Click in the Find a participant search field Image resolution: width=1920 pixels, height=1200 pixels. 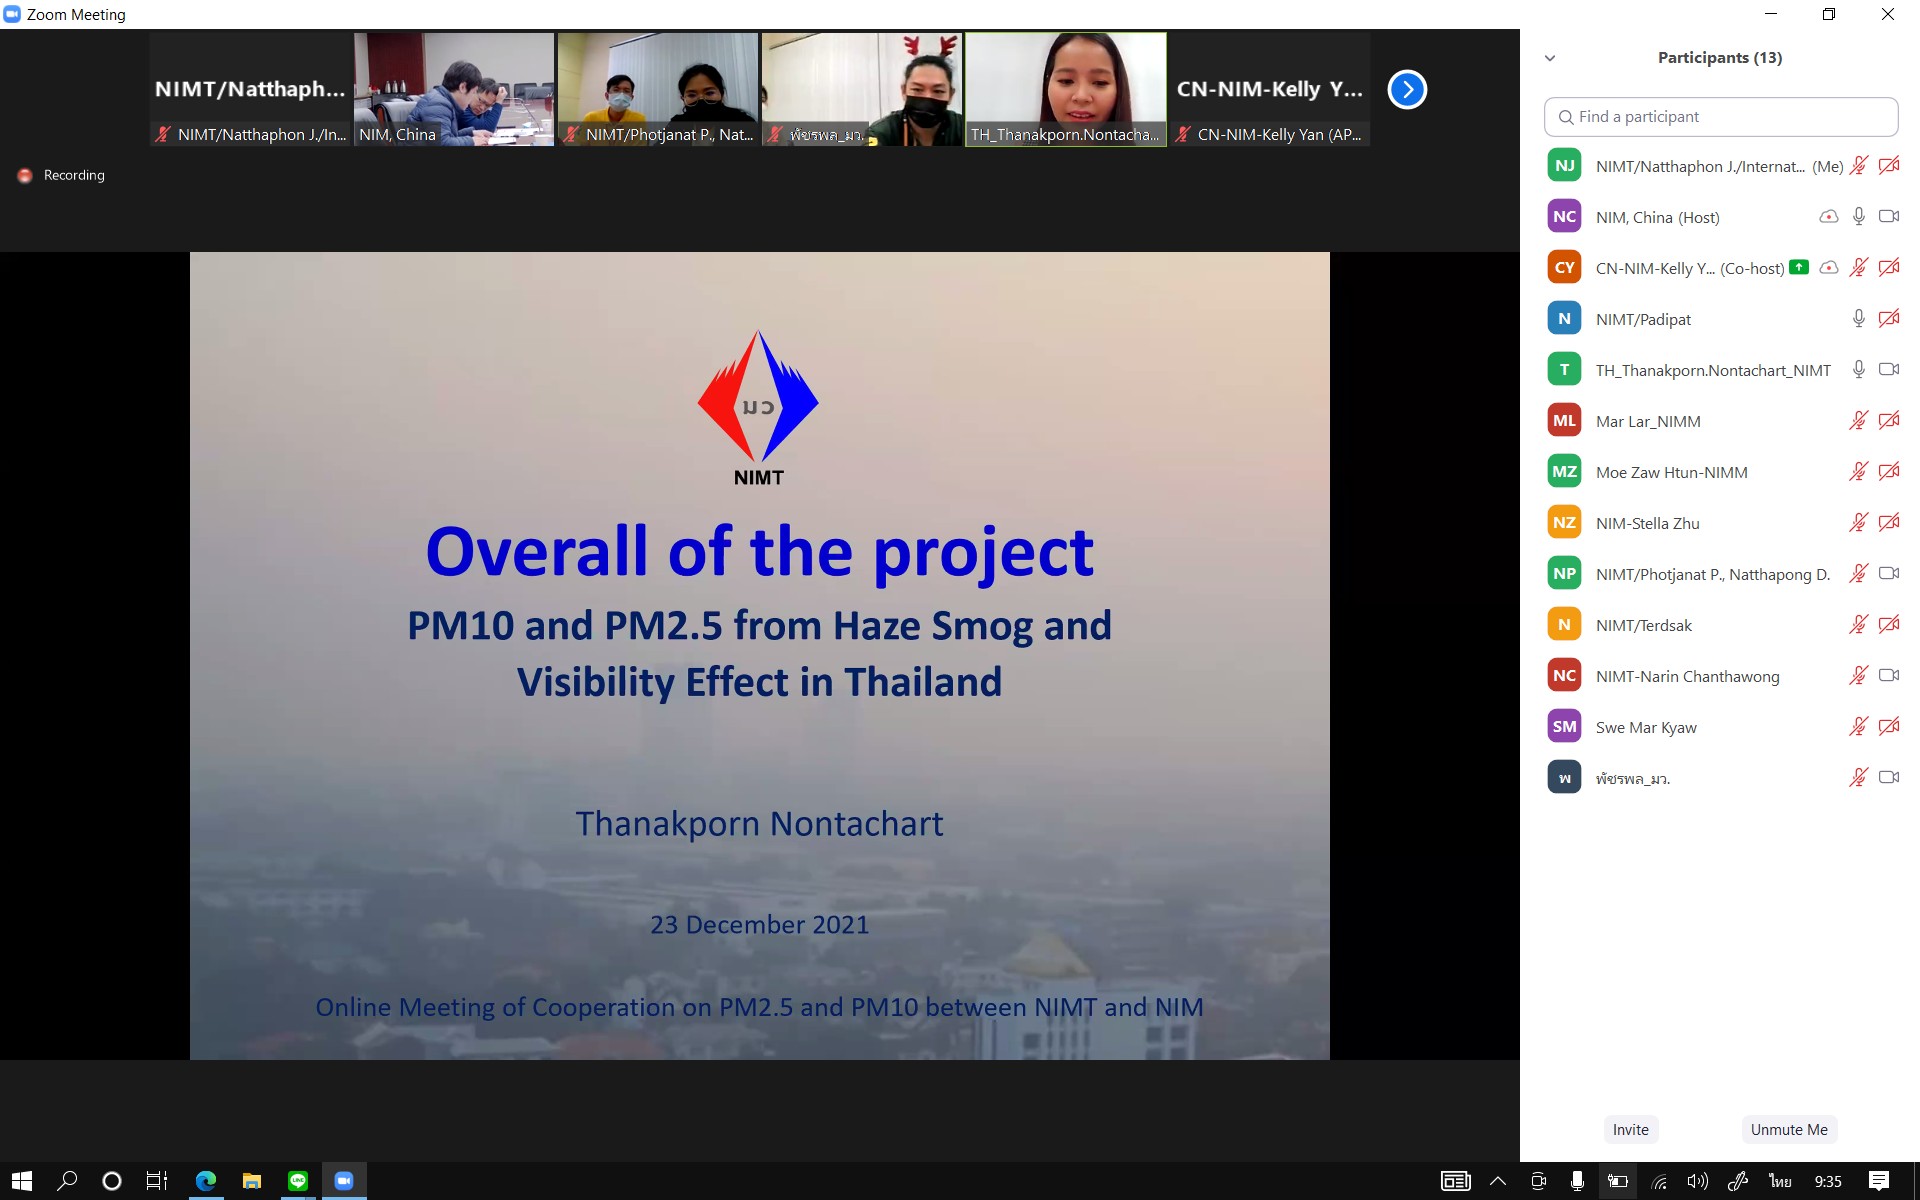[1720, 117]
